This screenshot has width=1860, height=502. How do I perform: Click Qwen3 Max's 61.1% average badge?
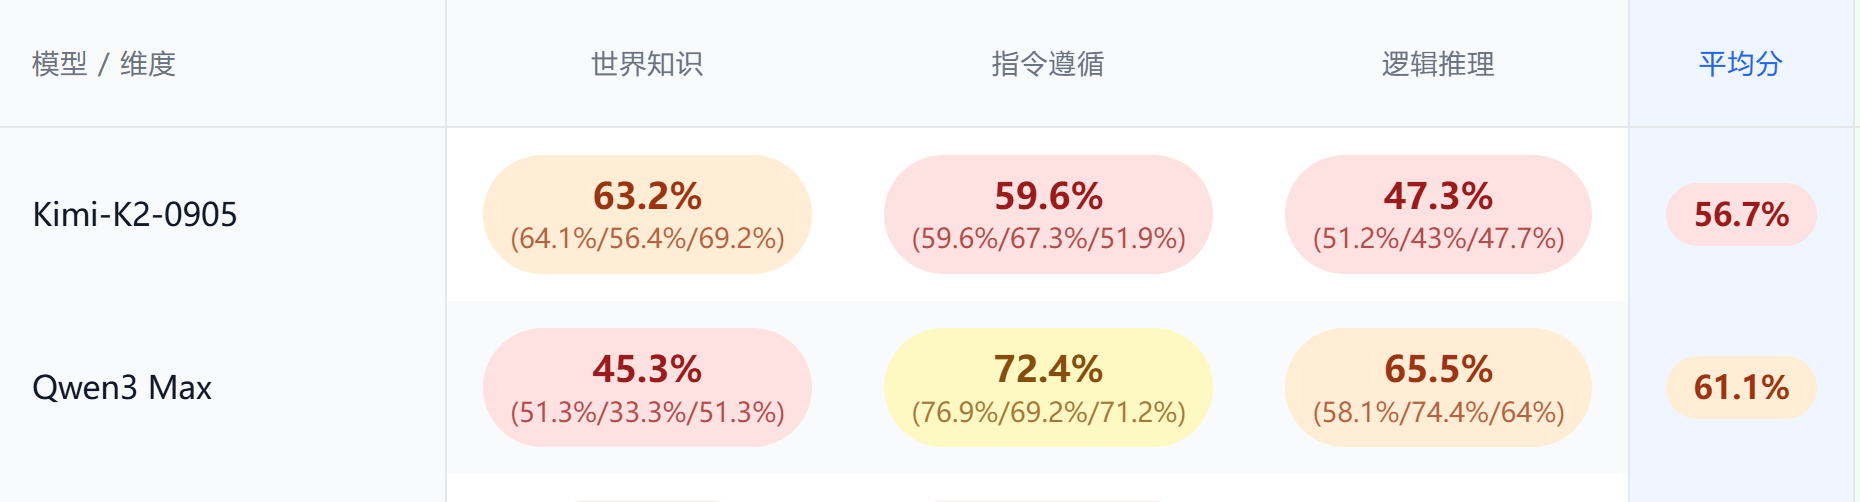tap(1741, 387)
